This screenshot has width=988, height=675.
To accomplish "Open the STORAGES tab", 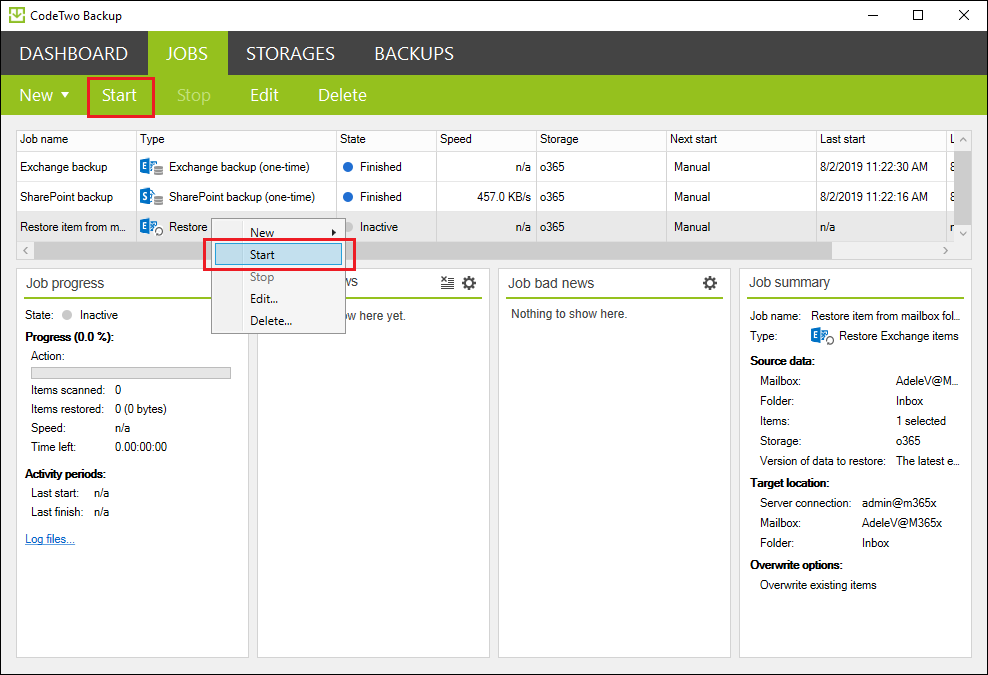I will (x=290, y=54).
